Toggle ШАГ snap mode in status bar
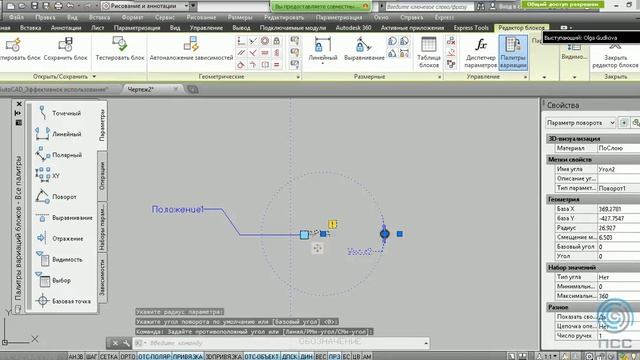This screenshot has width=640, height=360. [91, 356]
